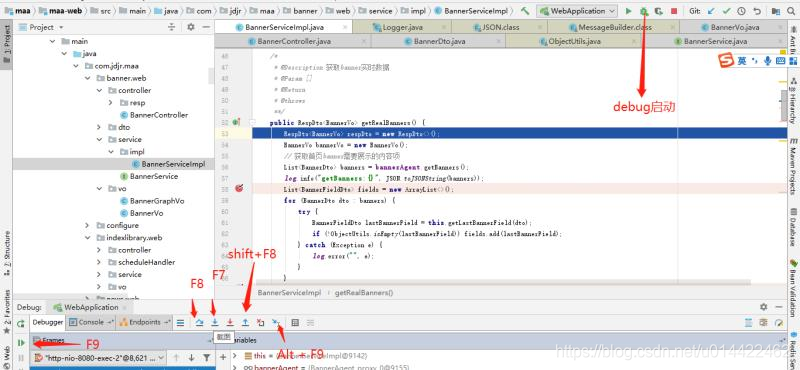This screenshot has height=370, width=800.
Task: Click Git update project arrow icon
Action: (x=712, y=11)
